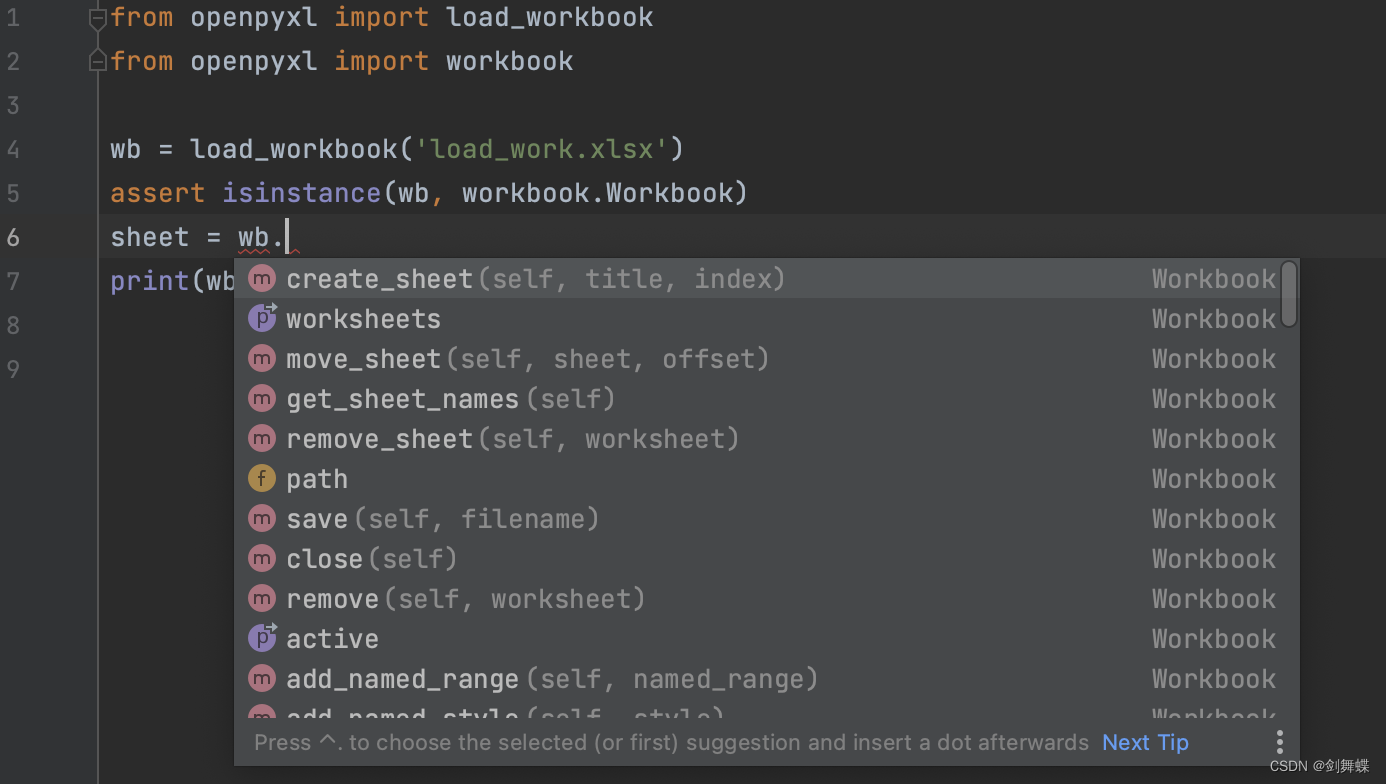Click the method icon beside move_sheet
Screen dimensions: 1386x784
tap(261, 359)
